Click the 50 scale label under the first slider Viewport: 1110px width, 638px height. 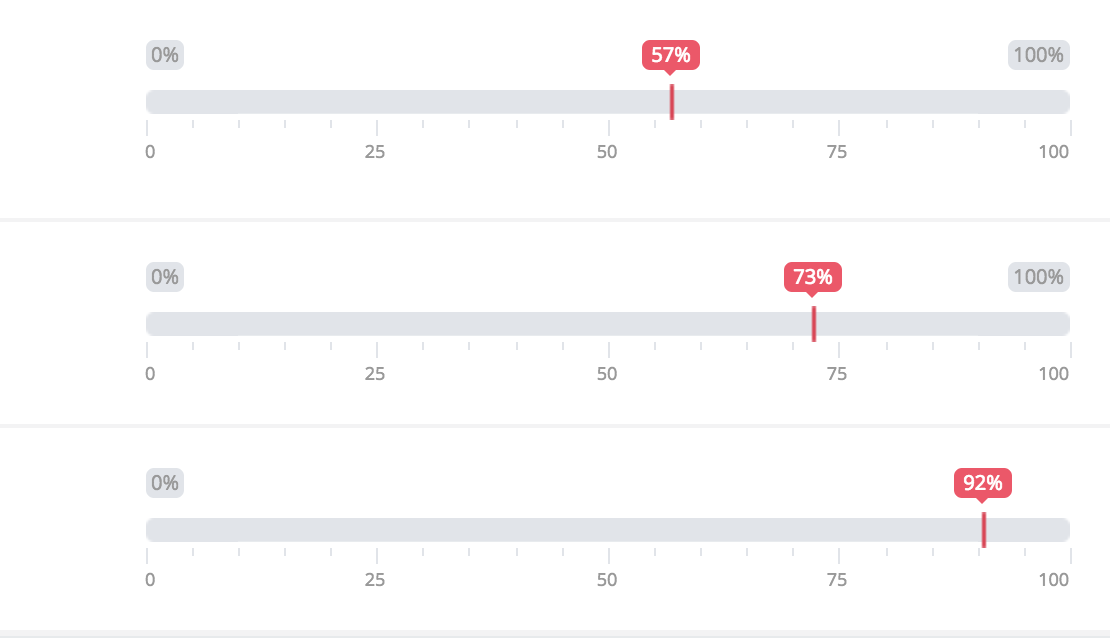pos(607,152)
